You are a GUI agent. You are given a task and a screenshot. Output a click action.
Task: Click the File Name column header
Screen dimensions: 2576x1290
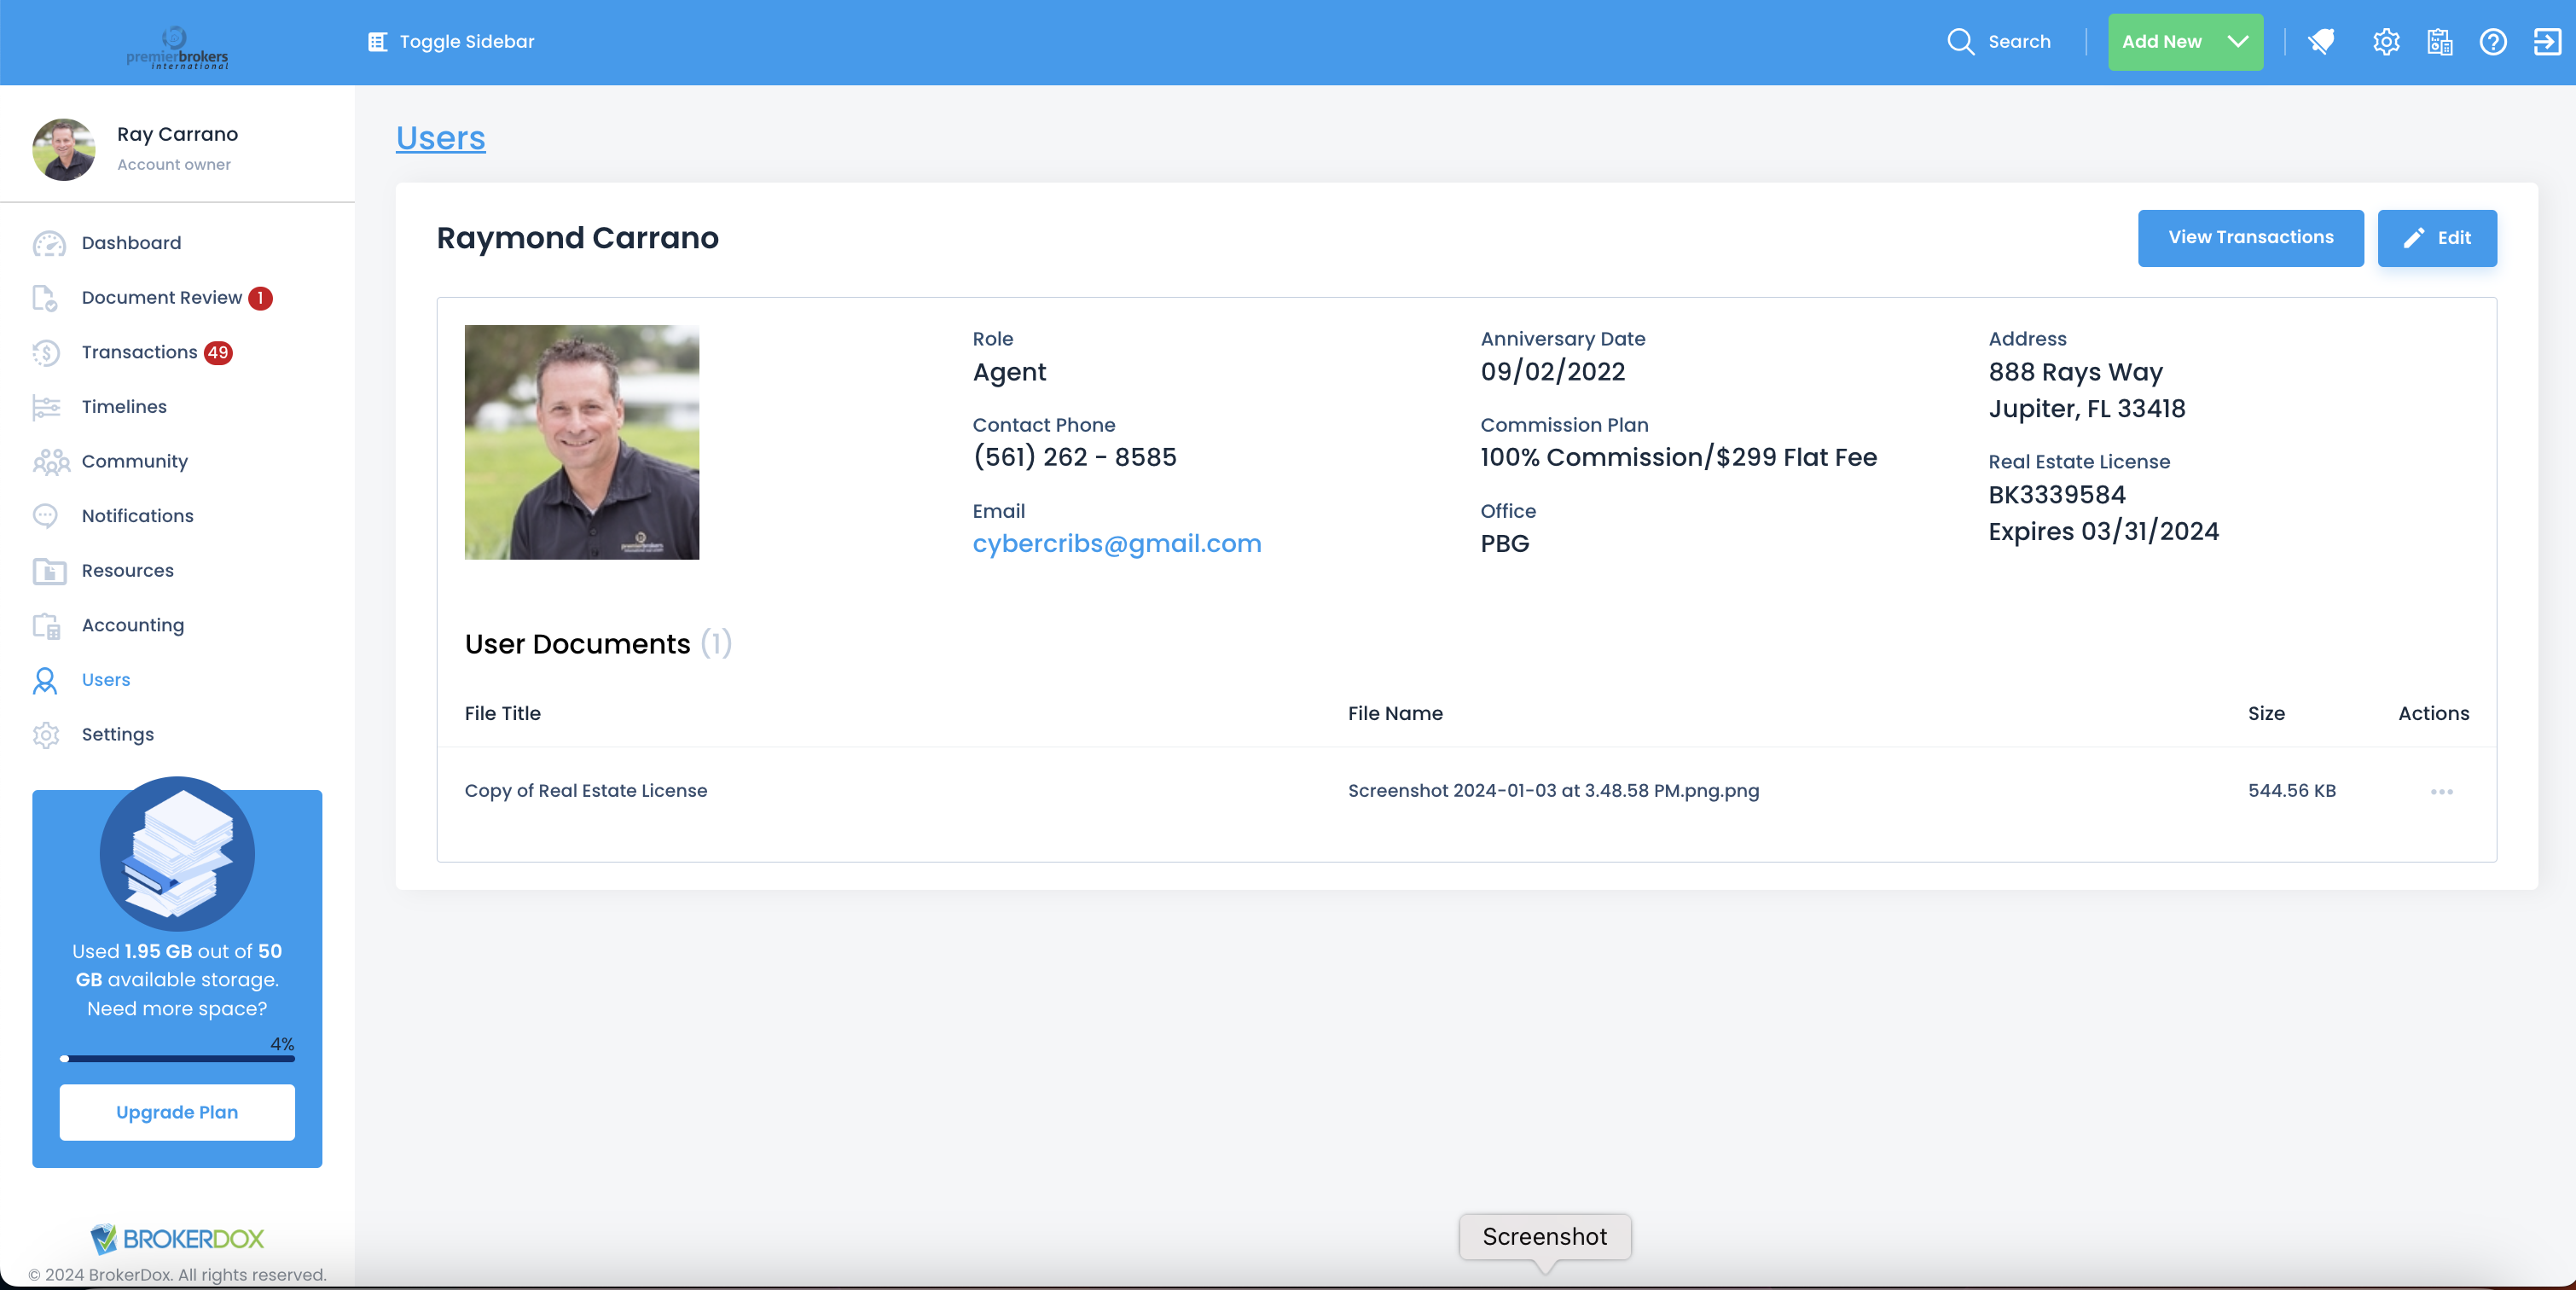pyautogui.click(x=1395, y=714)
